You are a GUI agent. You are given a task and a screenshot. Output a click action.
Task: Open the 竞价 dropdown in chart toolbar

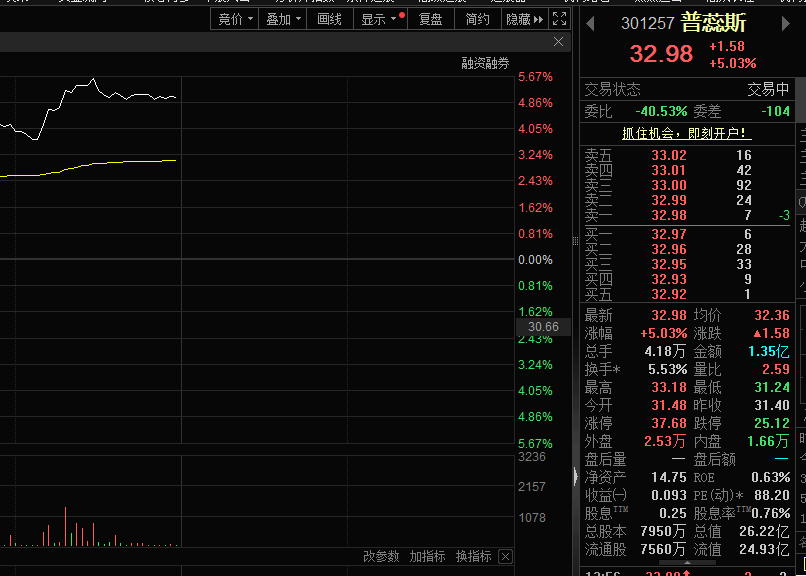[x=234, y=20]
